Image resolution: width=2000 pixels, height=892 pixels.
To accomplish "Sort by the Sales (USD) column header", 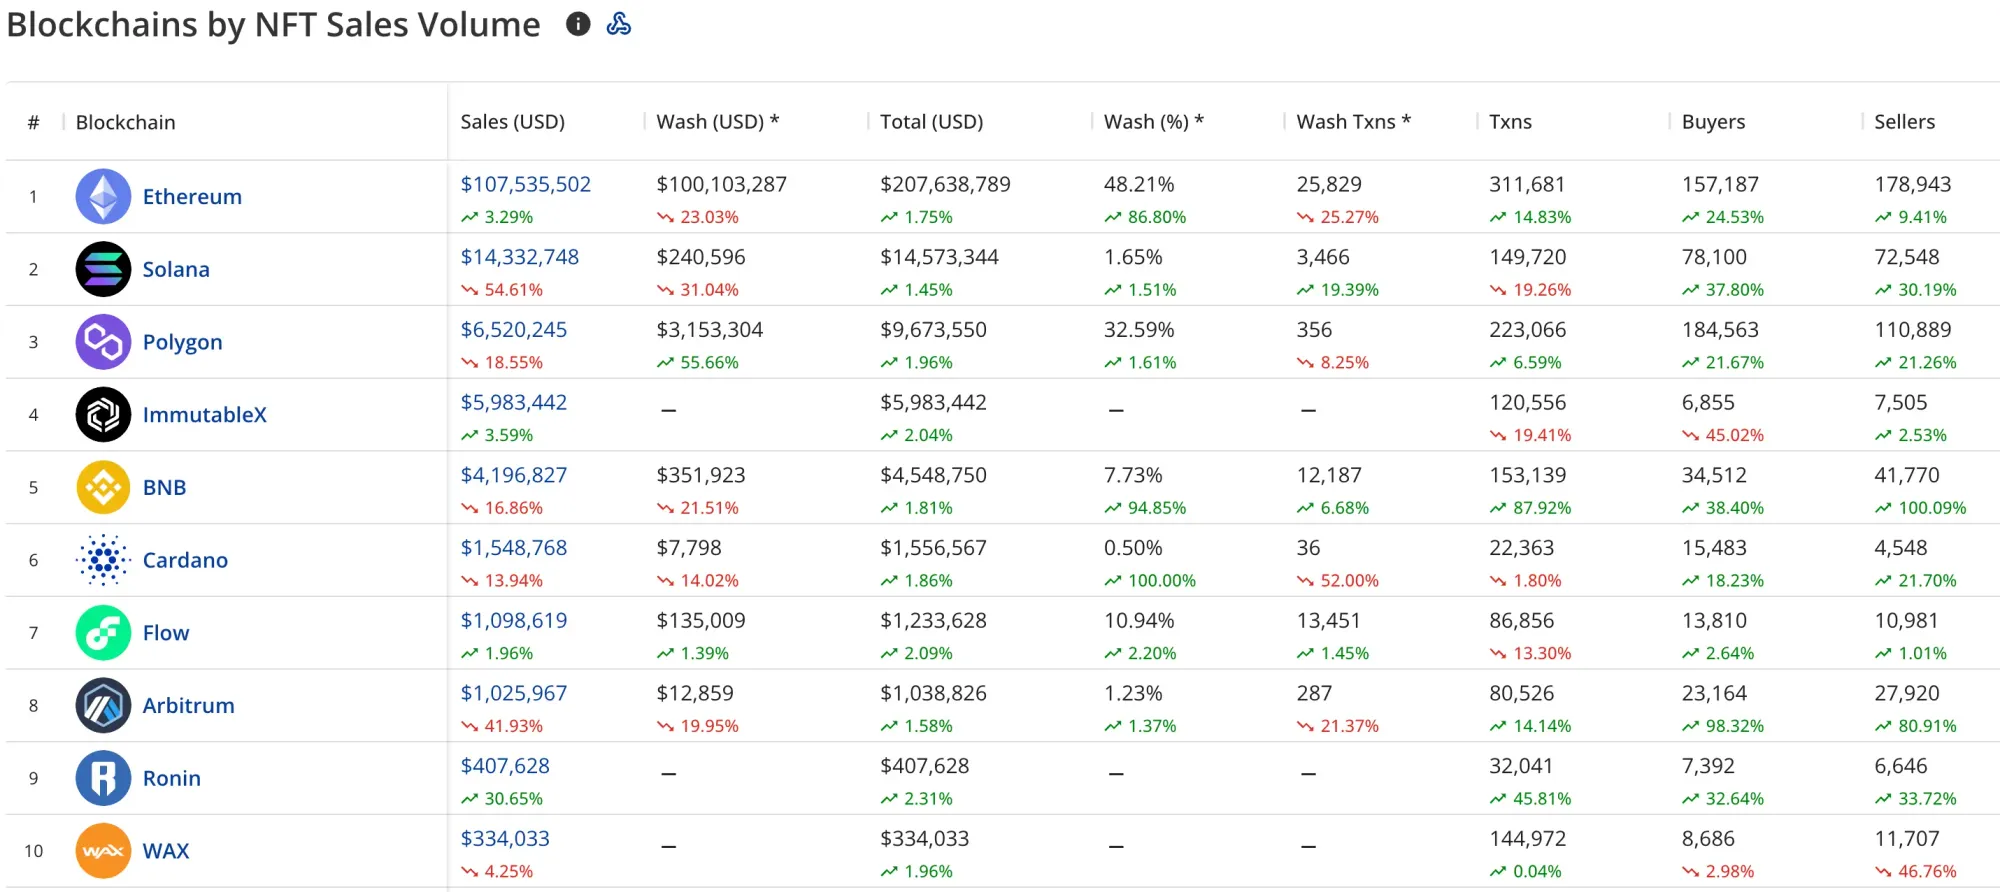I will tap(512, 122).
